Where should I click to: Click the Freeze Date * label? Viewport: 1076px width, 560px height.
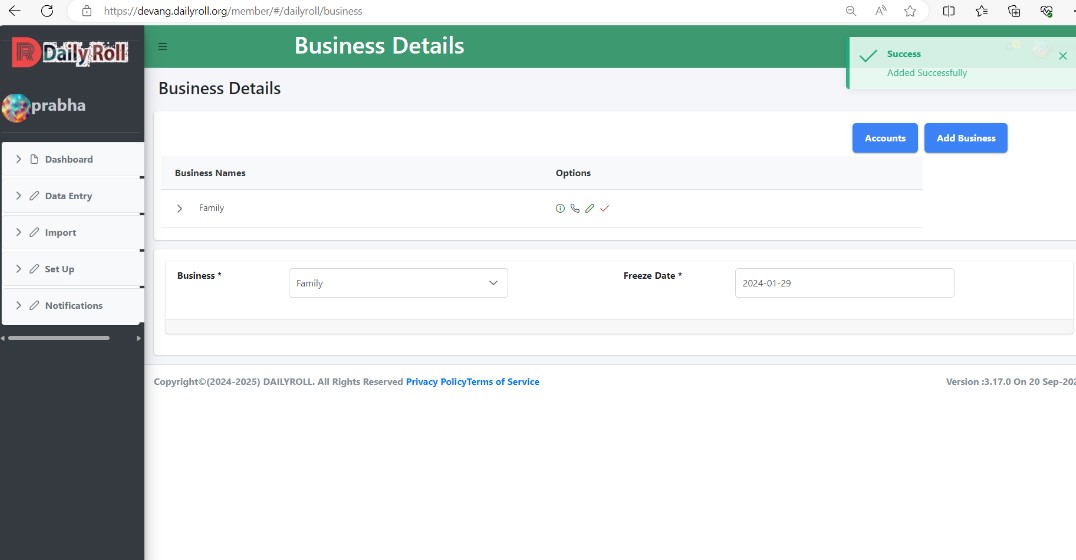tap(652, 275)
